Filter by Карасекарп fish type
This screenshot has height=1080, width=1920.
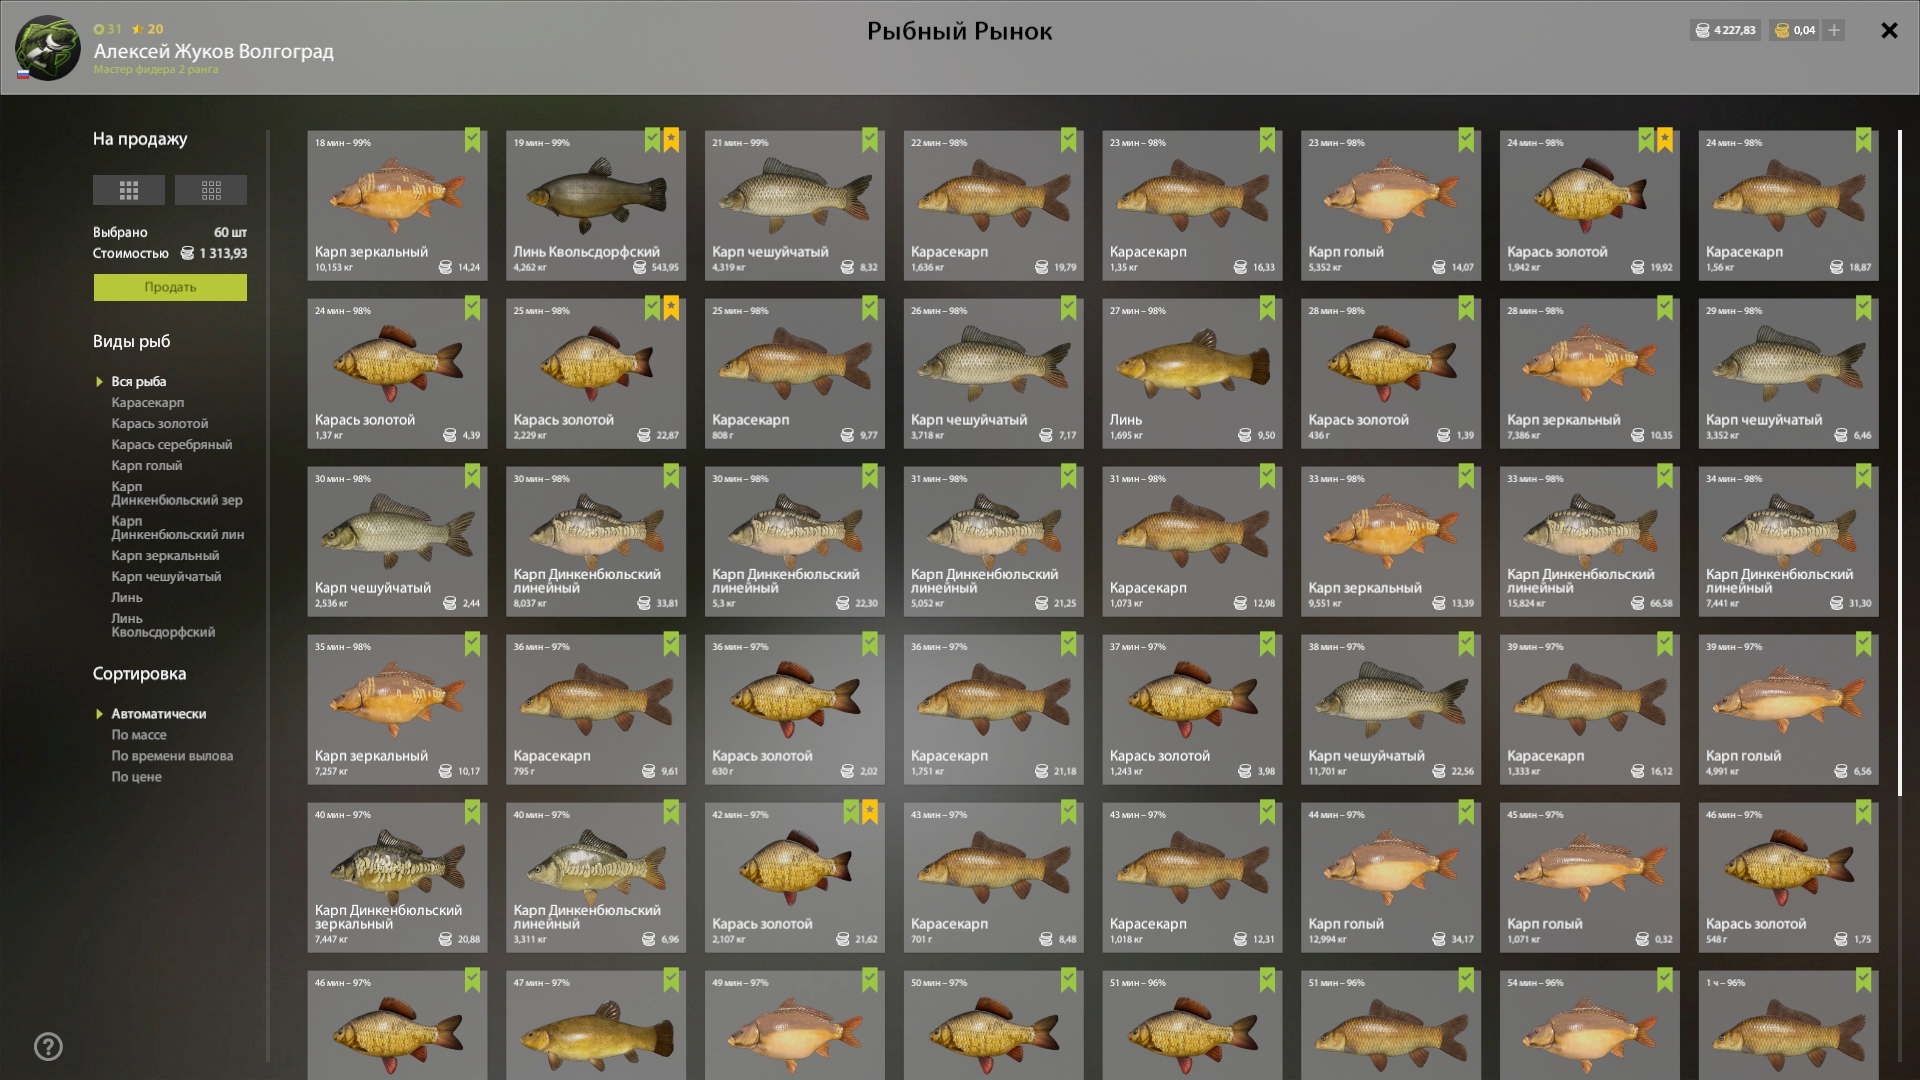pyautogui.click(x=148, y=403)
